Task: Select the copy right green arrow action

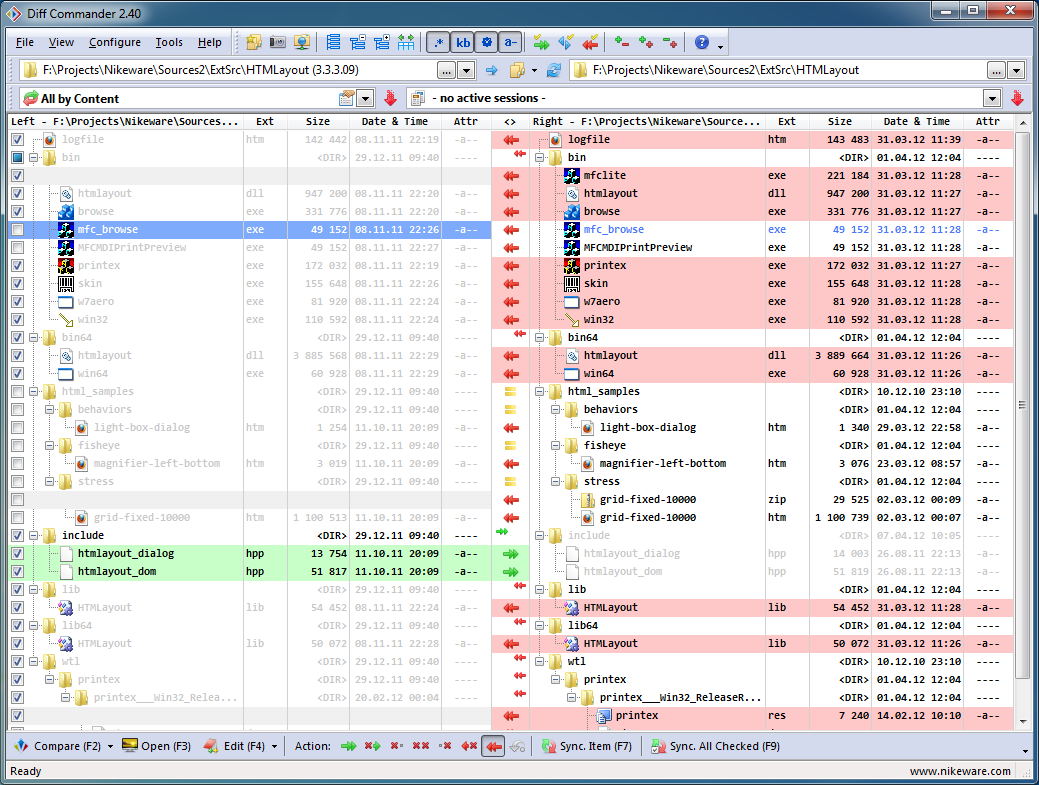Action: [349, 747]
